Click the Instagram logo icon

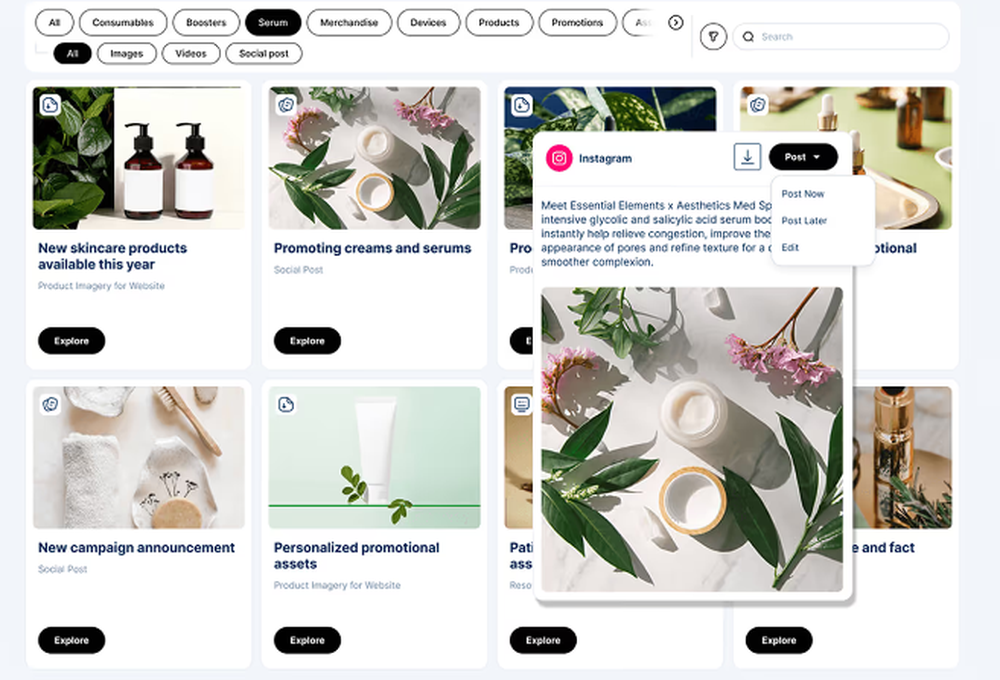[559, 158]
